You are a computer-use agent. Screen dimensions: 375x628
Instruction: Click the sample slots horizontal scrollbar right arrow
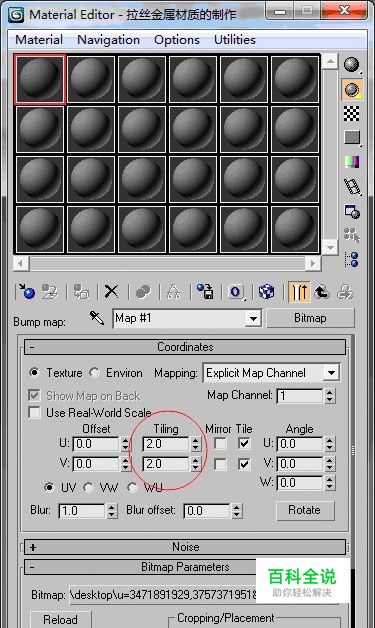[313, 263]
